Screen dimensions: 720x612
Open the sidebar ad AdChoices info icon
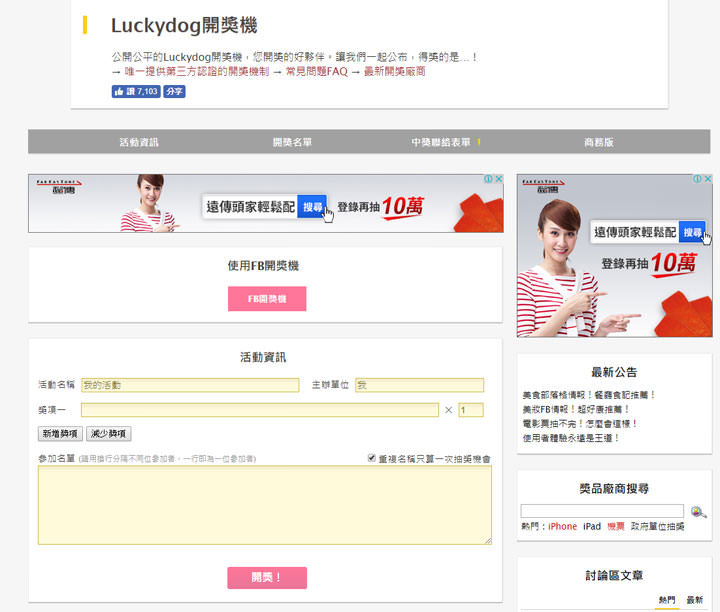point(698,179)
